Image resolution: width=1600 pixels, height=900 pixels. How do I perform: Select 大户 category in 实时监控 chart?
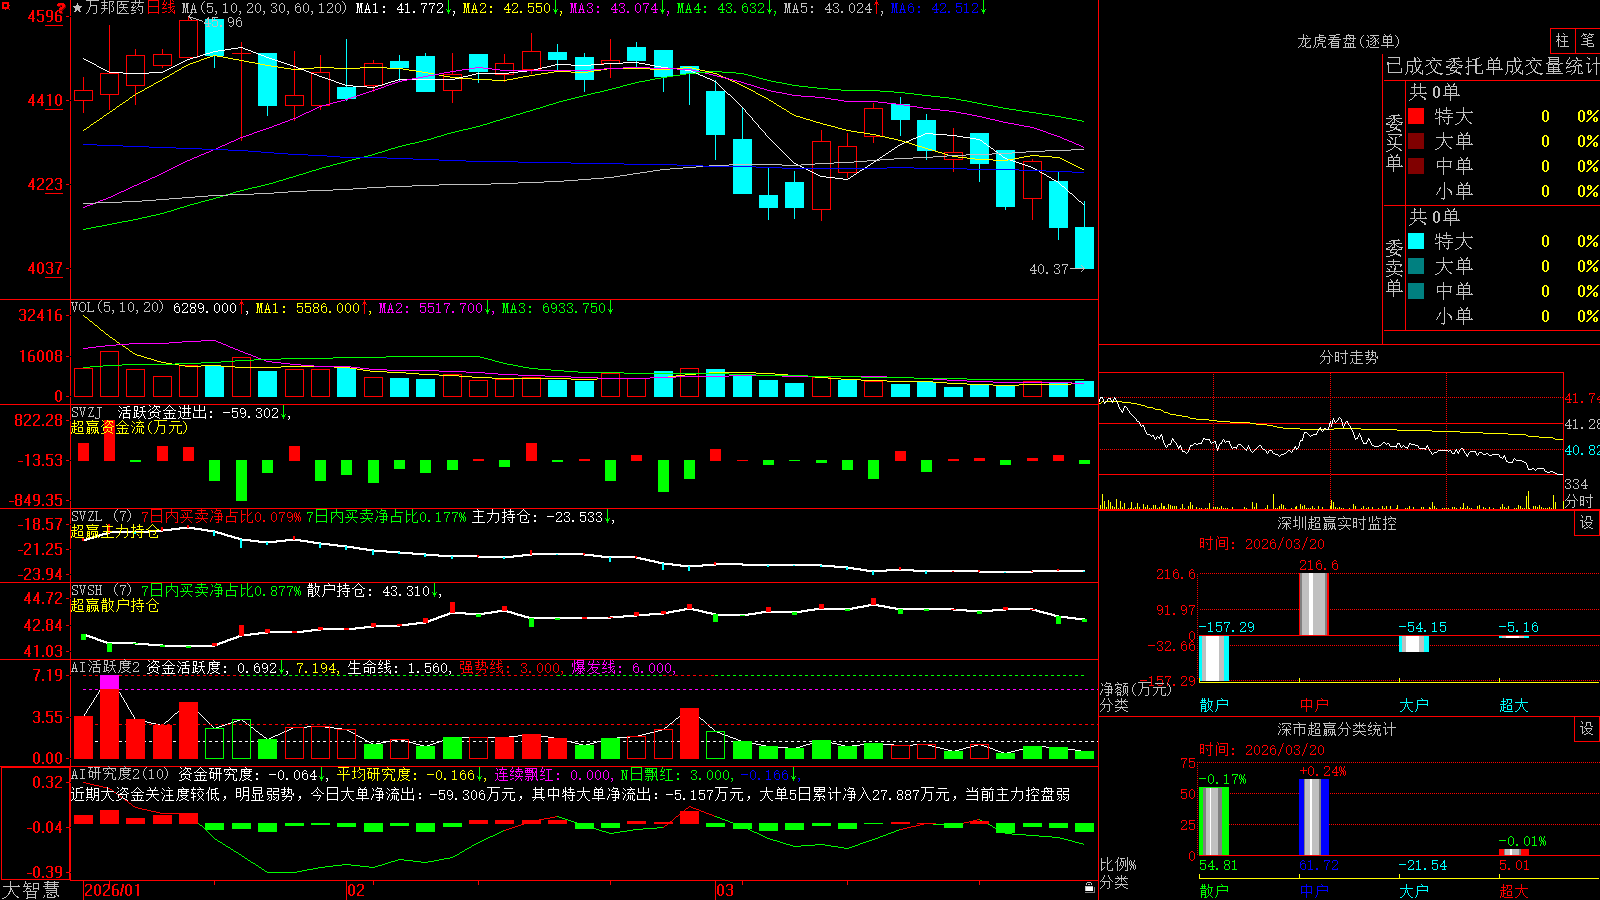pyautogui.click(x=1414, y=705)
